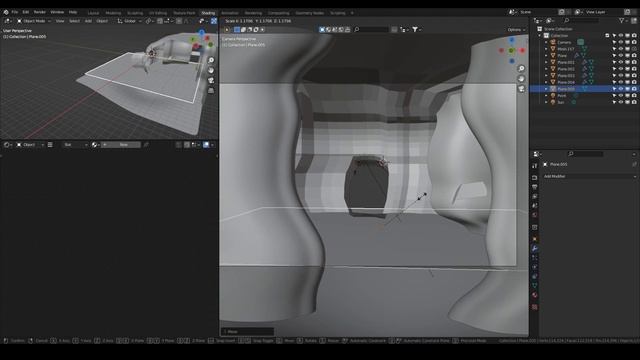Image resolution: width=640 pixels, height=360 pixels.
Task: Open the Global transform orientation dropdown
Action: pyautogui.click(x=130, y=21)
